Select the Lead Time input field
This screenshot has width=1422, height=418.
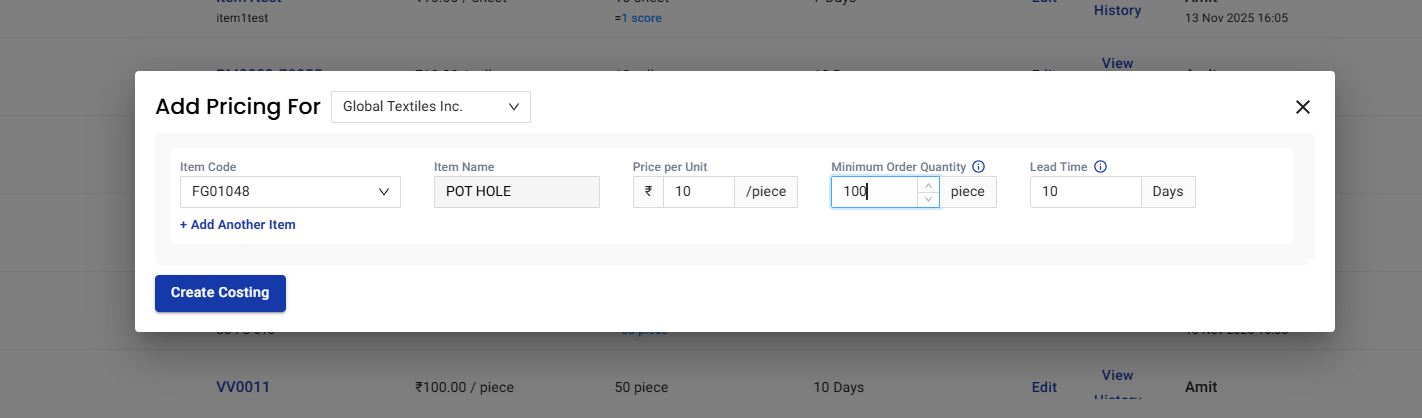tap(1085, 192)
